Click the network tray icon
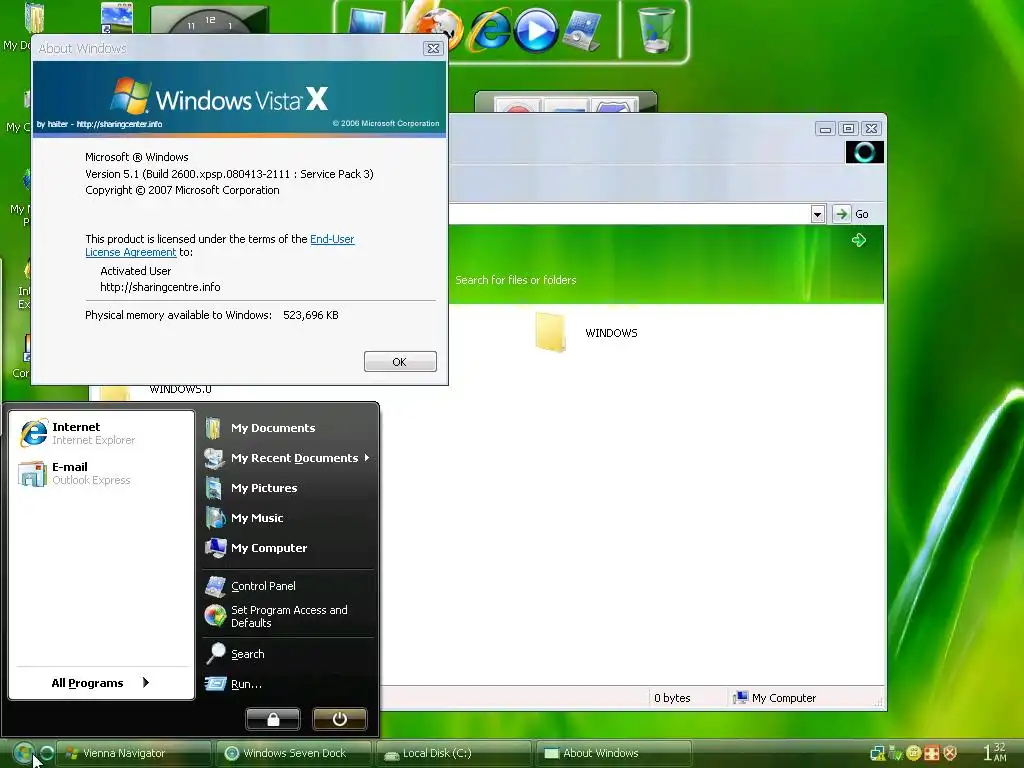This screenshot has height=768, width=1024. [877, 753]
